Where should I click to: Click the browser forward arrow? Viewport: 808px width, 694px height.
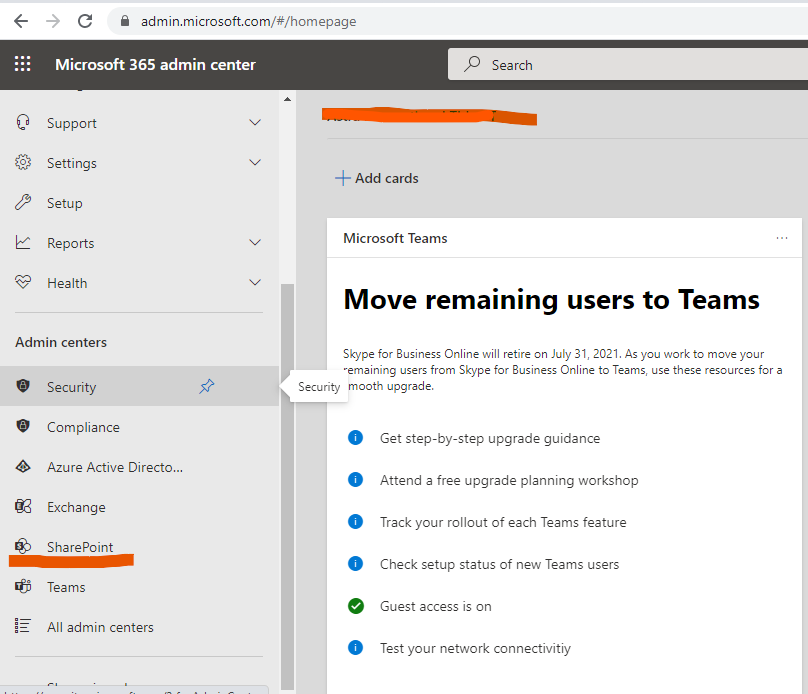click(53, 21)
